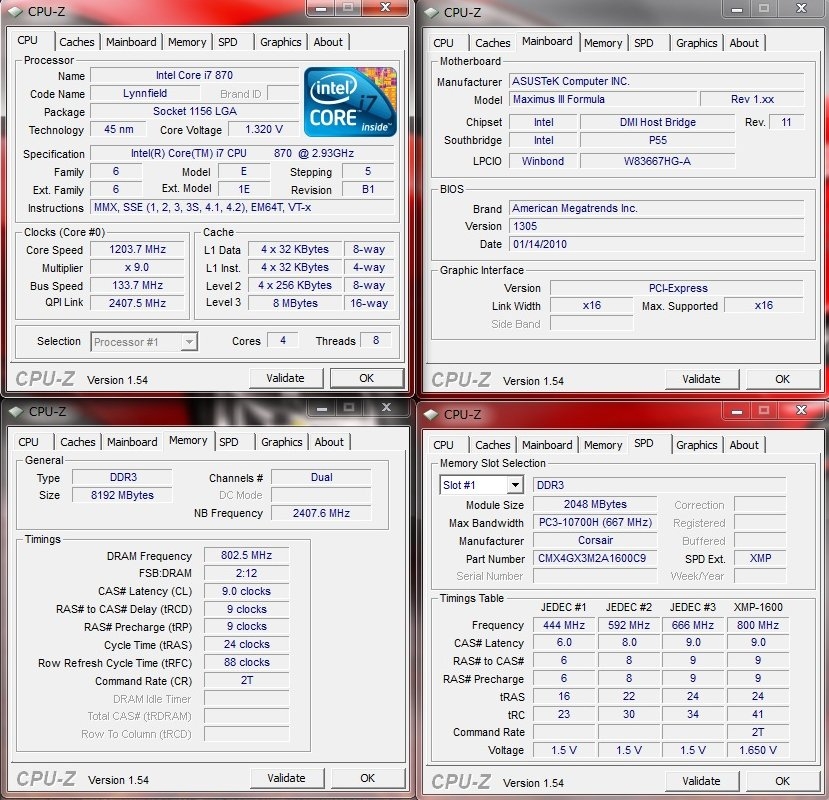The width and height of the screenshot is (829, 800).
Task: Open Mainboard tab in the Memory window
Action: (x=132, y=442)
